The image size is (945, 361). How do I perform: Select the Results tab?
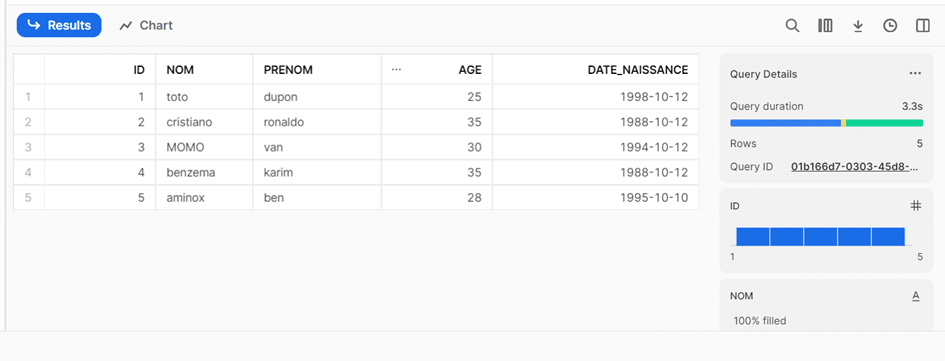59,25
